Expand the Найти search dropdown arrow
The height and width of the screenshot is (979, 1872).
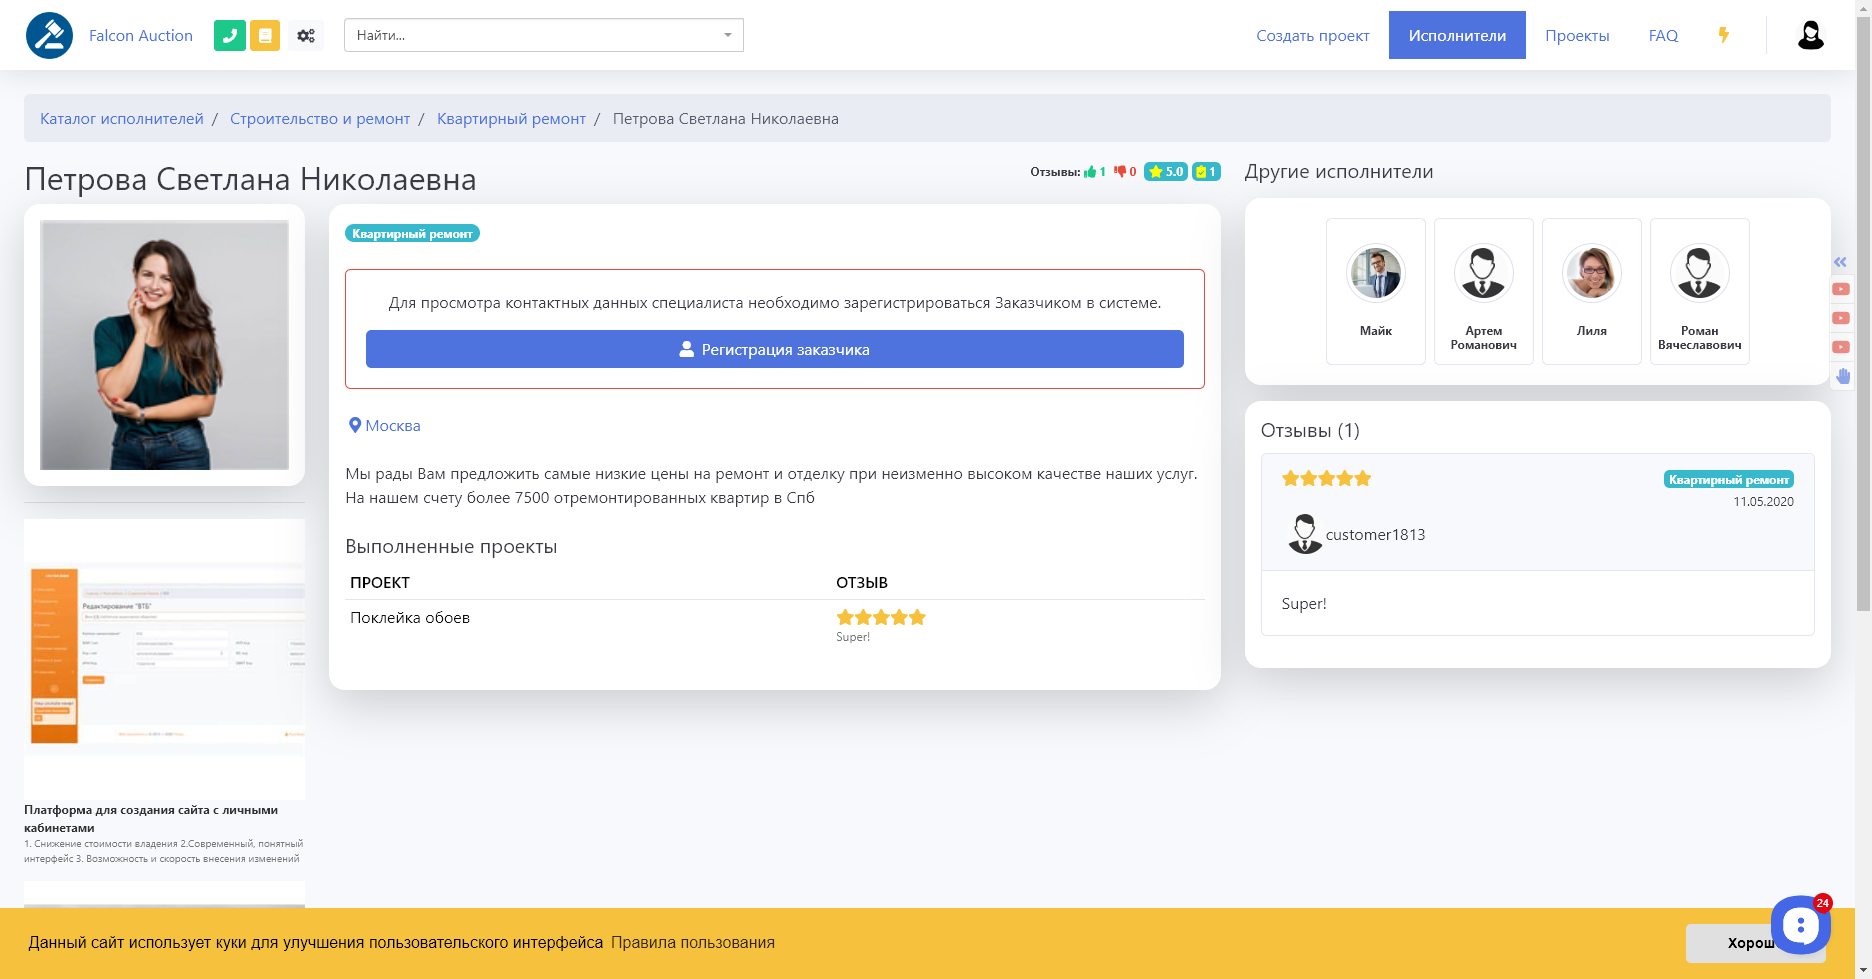point(727,35)
